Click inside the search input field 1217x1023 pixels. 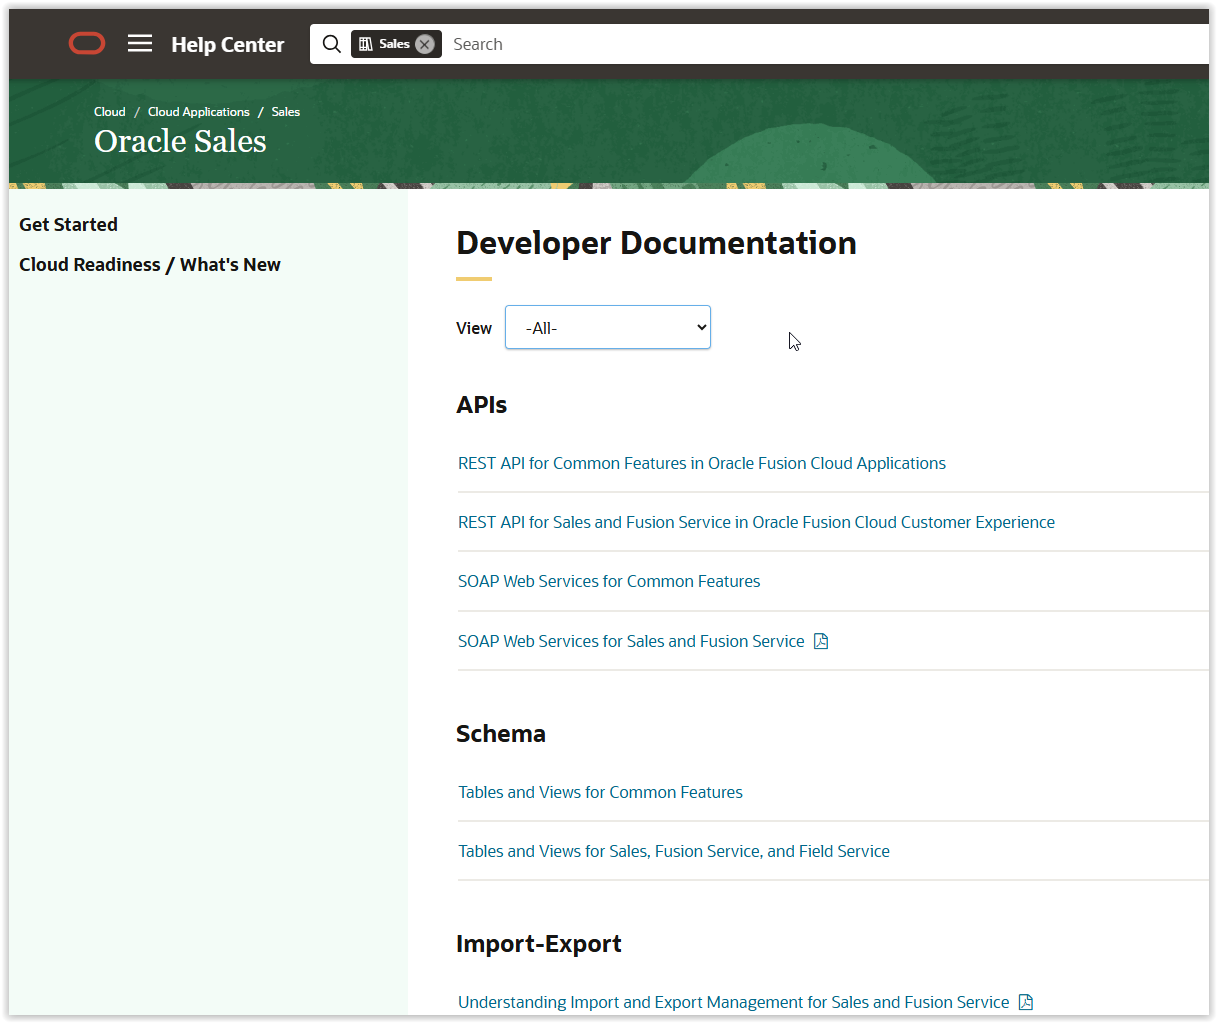pos(600,43)
